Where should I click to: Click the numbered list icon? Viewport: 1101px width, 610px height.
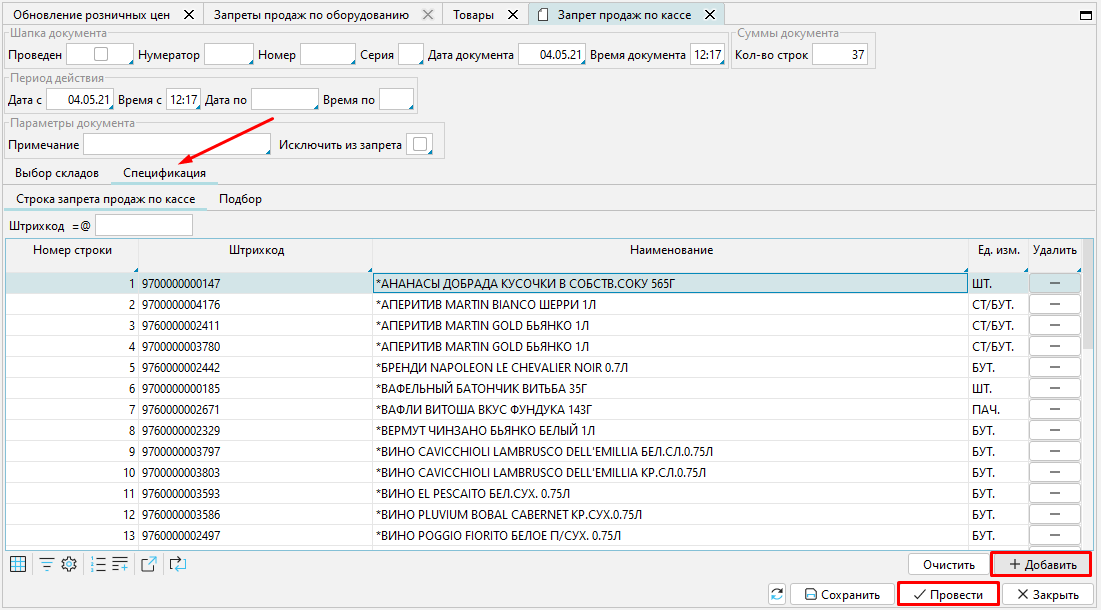coord(98,564)
